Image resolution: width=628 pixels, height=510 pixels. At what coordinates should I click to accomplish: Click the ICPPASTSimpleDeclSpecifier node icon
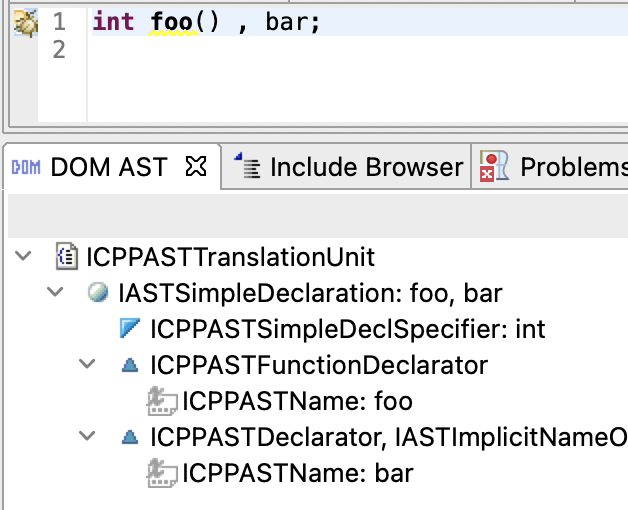coord(130,329)
